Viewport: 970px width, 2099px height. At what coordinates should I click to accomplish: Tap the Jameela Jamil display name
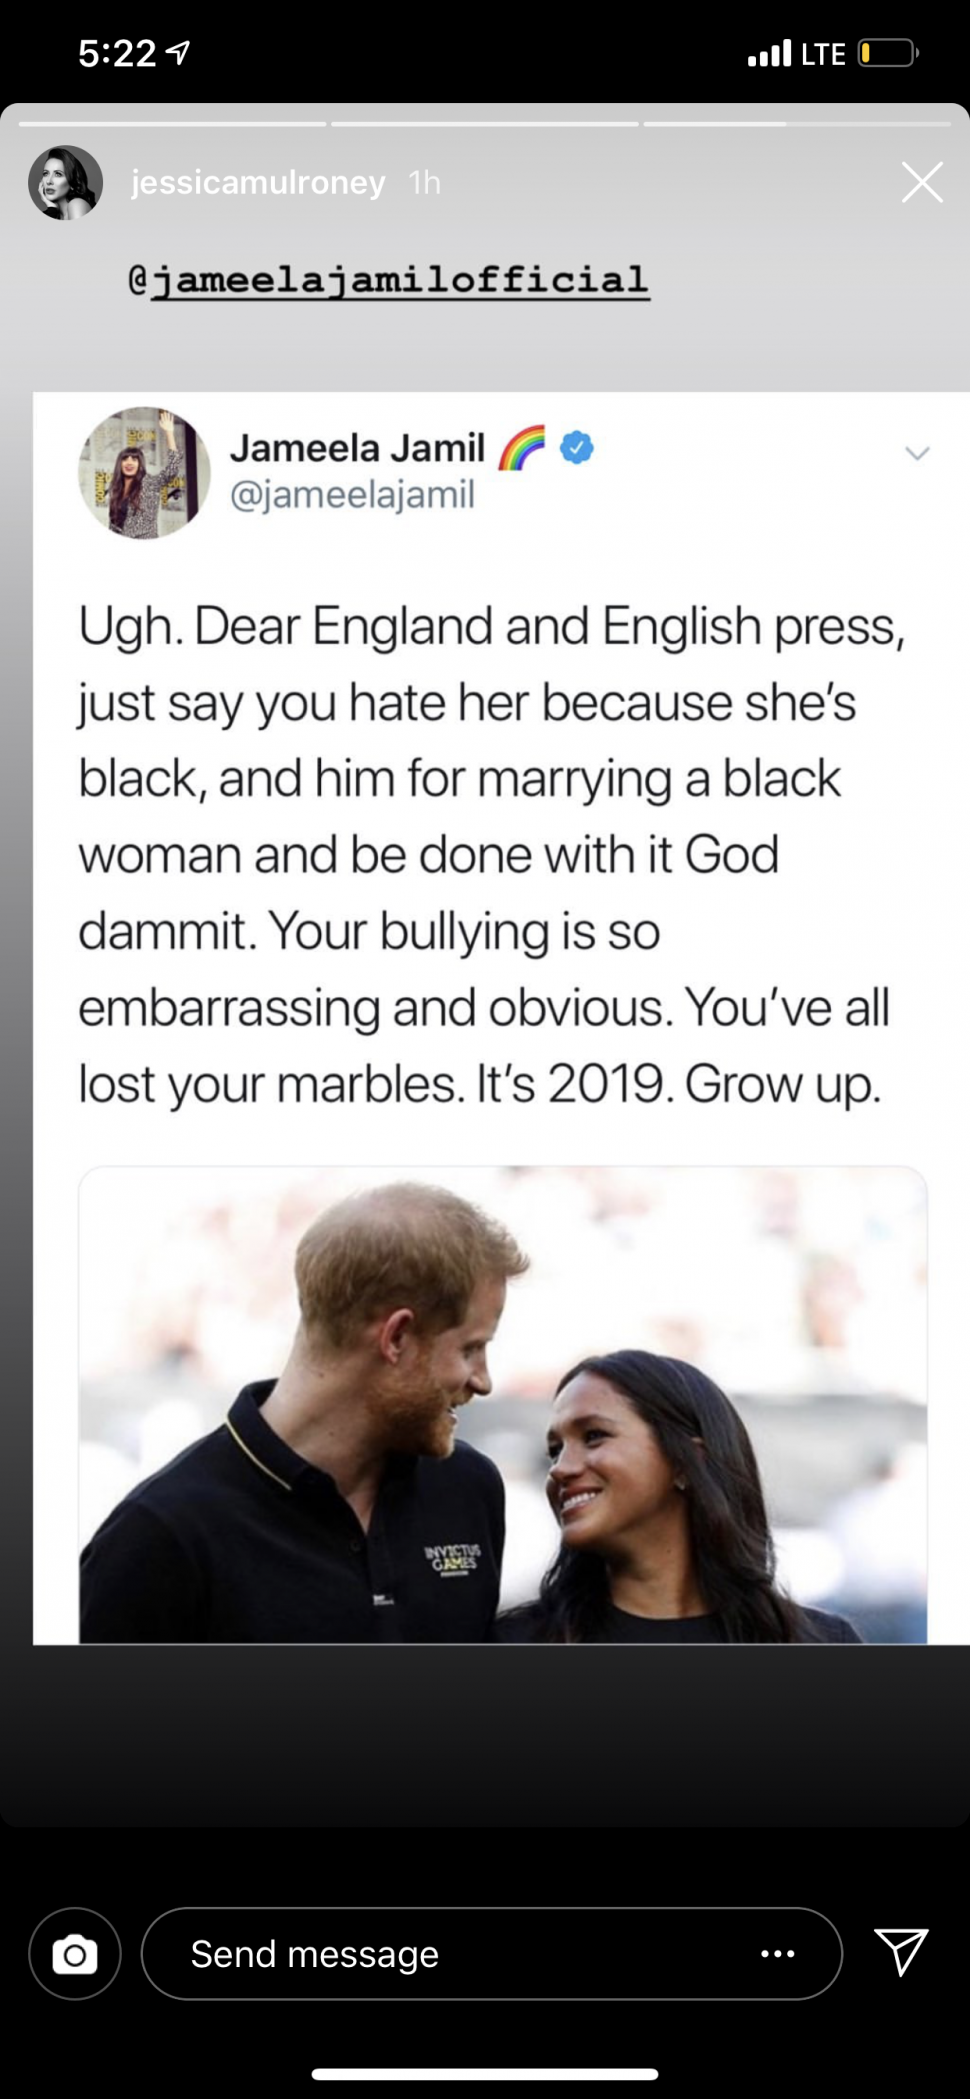pyautogui.click(x=357, y=448)
